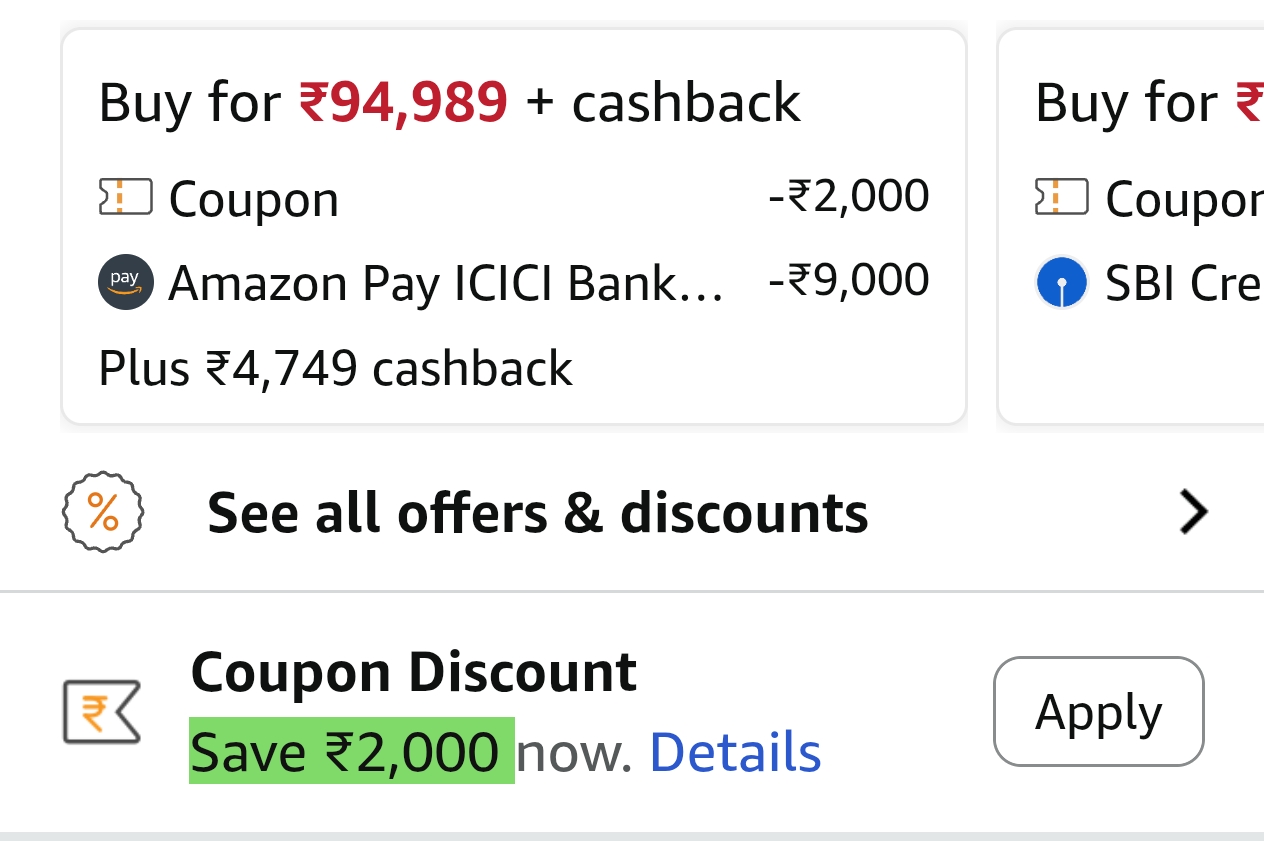Click the -₹2,000 coupon amount in first card
The width and height of the screenshot is (1264, 841).
pos(848,196)
